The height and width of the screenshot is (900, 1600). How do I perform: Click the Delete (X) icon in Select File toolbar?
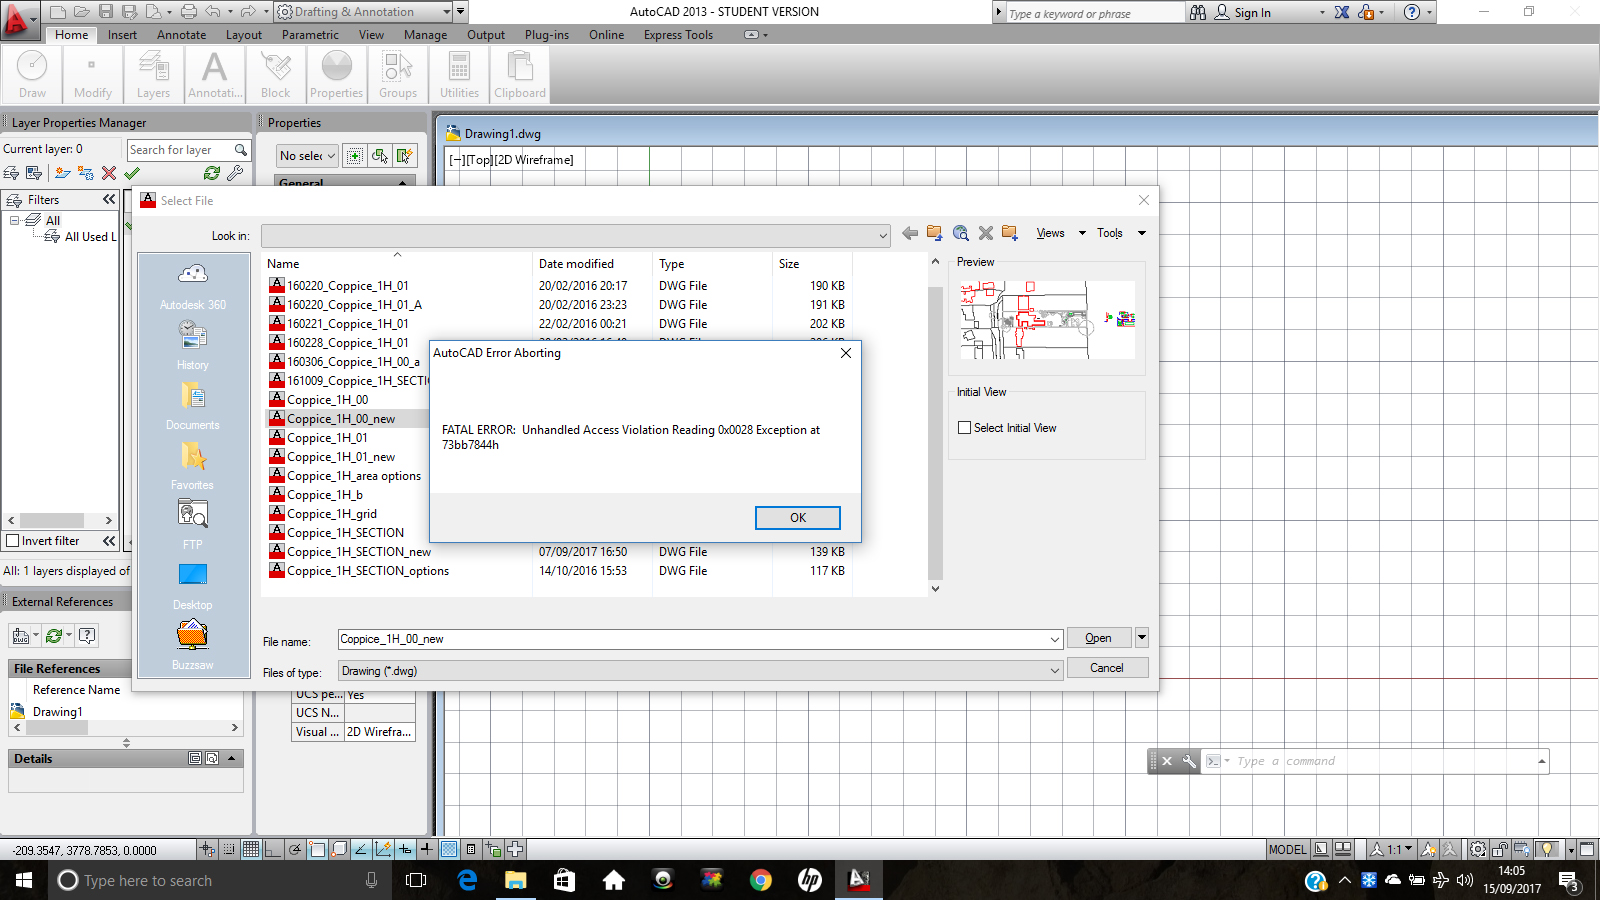pos(985,233)
